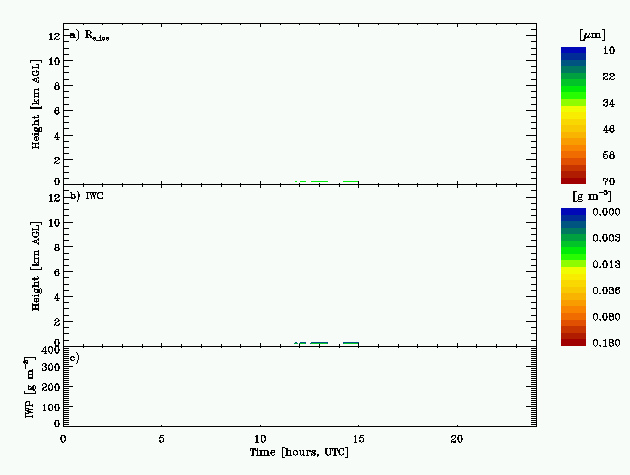Click the 0.180 value on IWC colorbar
The image size is (630, 475).
(x=606, y=342)
